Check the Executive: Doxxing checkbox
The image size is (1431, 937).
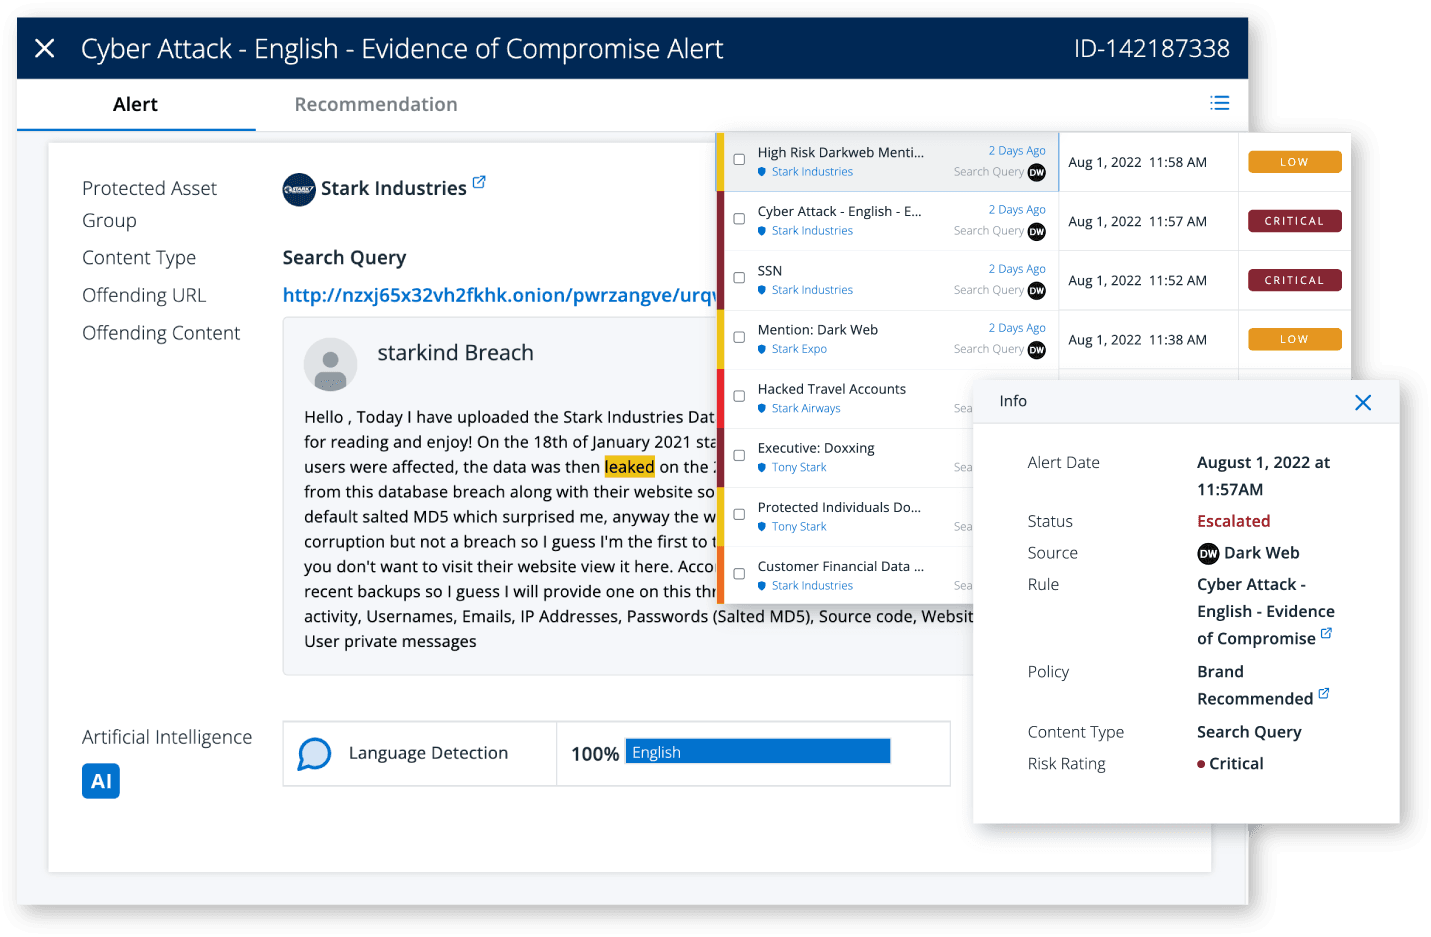pyautogui.click(x=739, y=455)
